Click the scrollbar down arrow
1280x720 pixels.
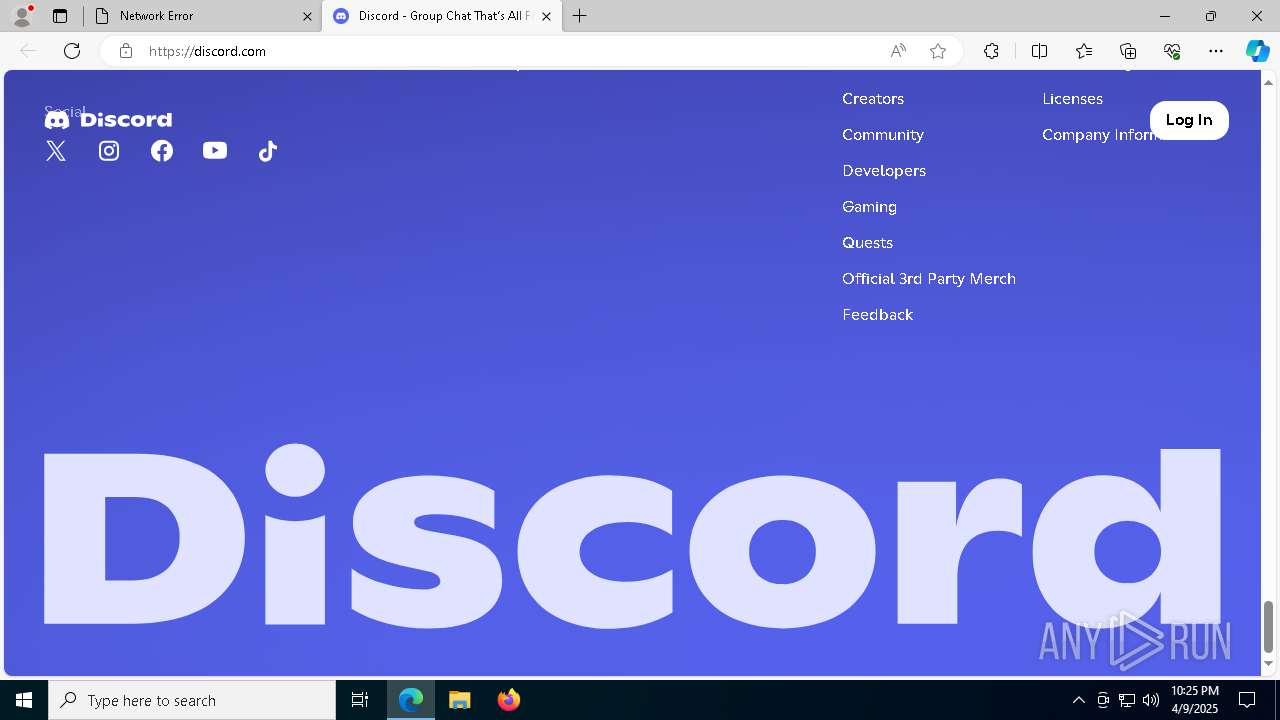click(x=1269, y=664)
